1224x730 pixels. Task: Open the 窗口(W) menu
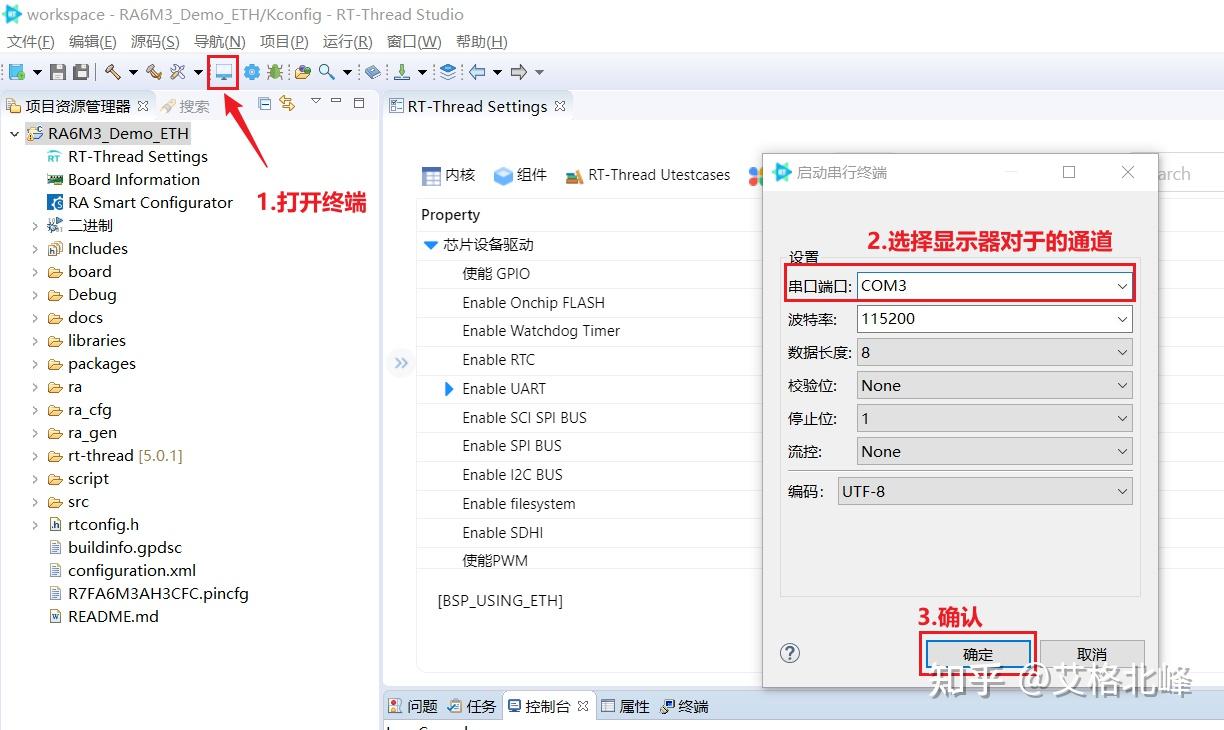414,42
